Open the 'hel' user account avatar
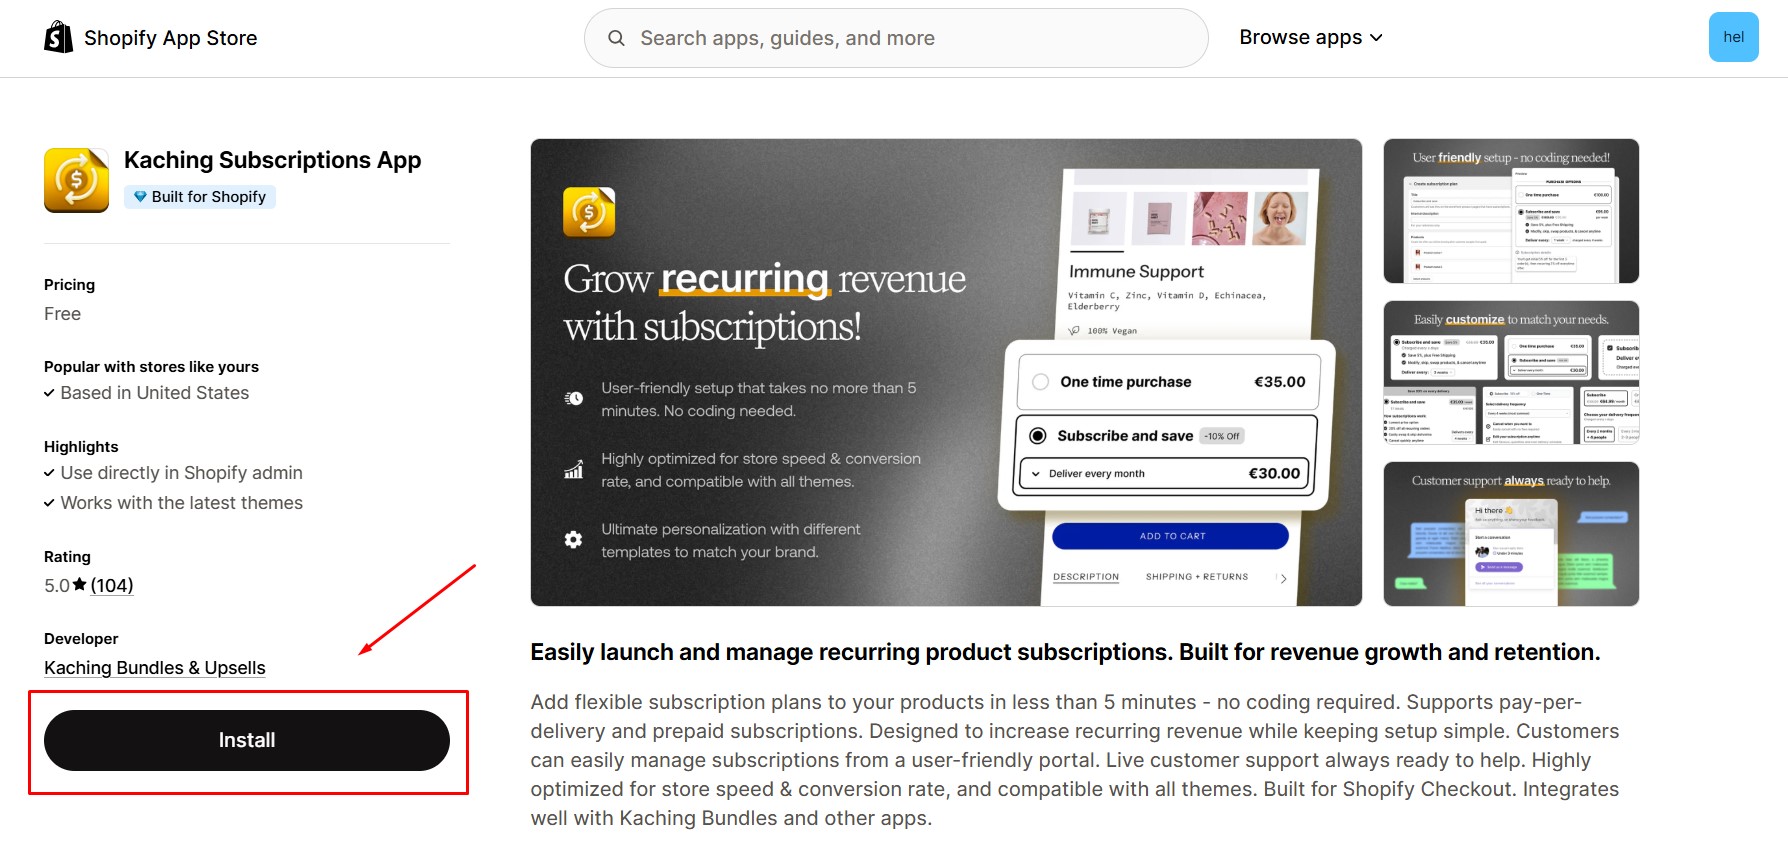The width and height of the screenshot is (1788, 855). click(1733, 37)
